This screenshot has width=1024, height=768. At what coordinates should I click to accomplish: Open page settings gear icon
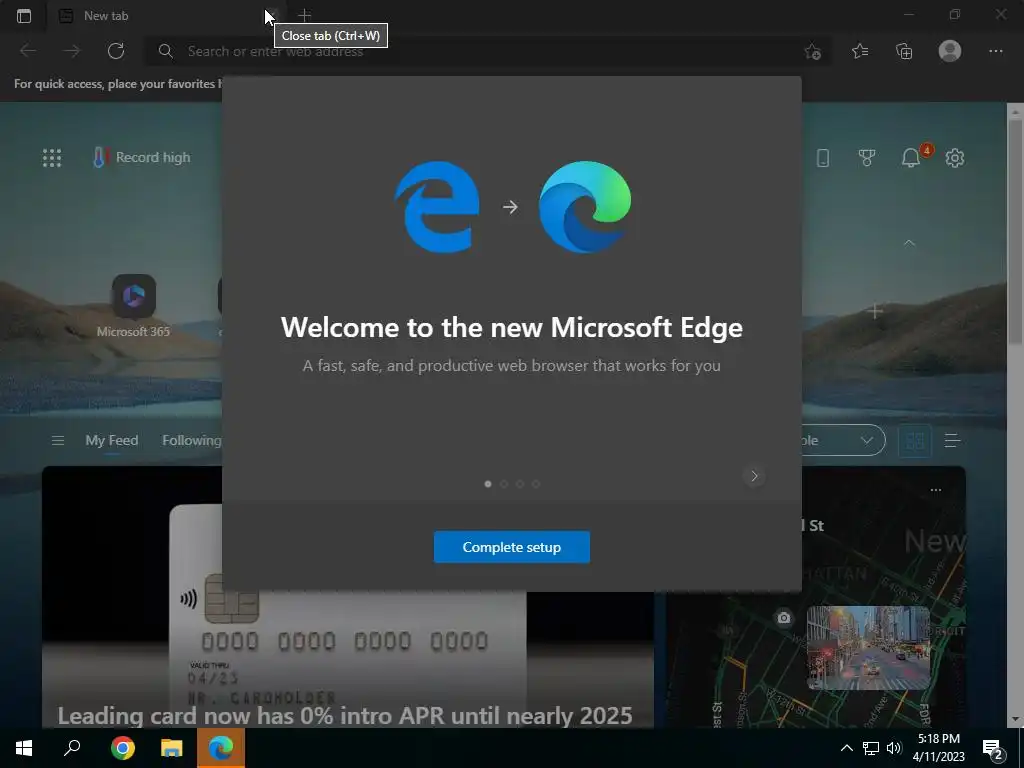pyautogui.click(x=955, y=158)
